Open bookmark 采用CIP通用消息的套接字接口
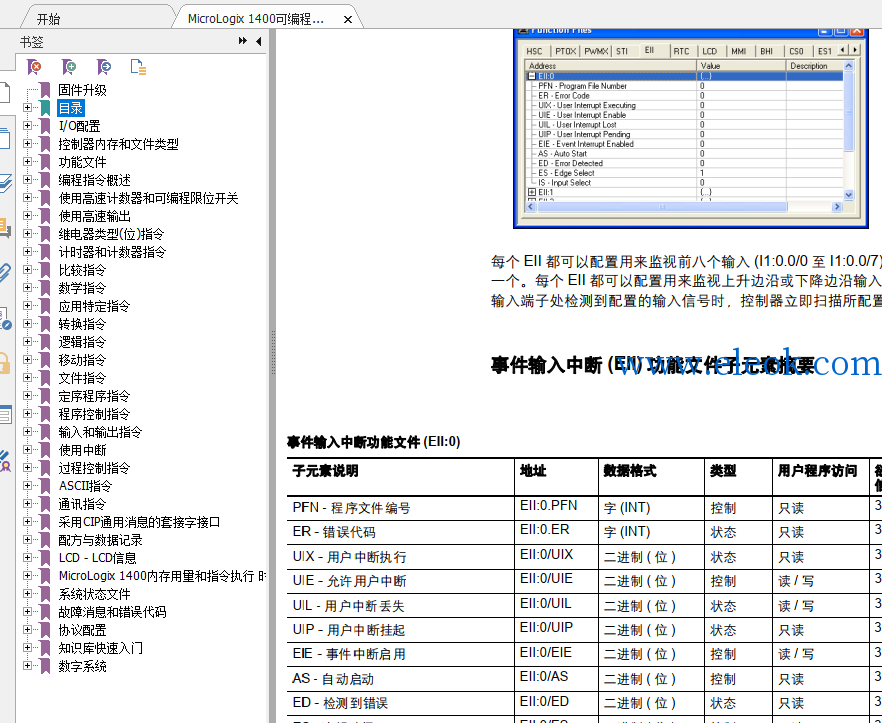 coord(140,522)
